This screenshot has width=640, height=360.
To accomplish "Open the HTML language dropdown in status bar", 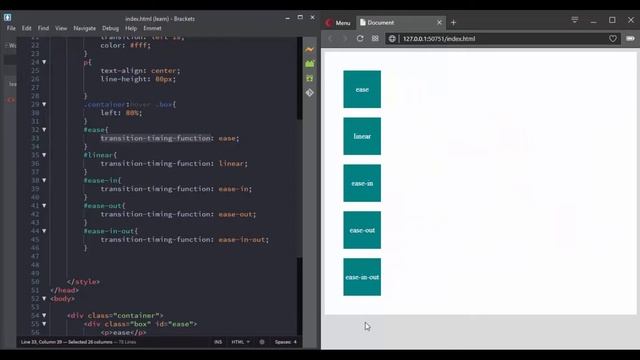I will 240,342.
